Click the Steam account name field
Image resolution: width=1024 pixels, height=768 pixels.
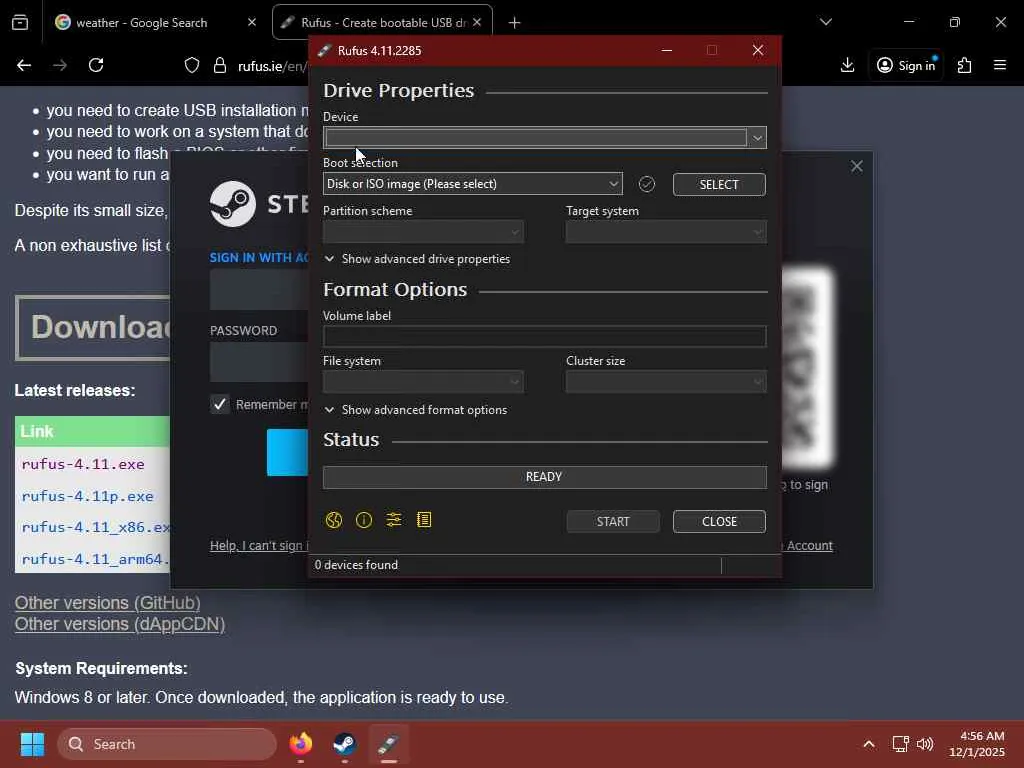[259, 289]
